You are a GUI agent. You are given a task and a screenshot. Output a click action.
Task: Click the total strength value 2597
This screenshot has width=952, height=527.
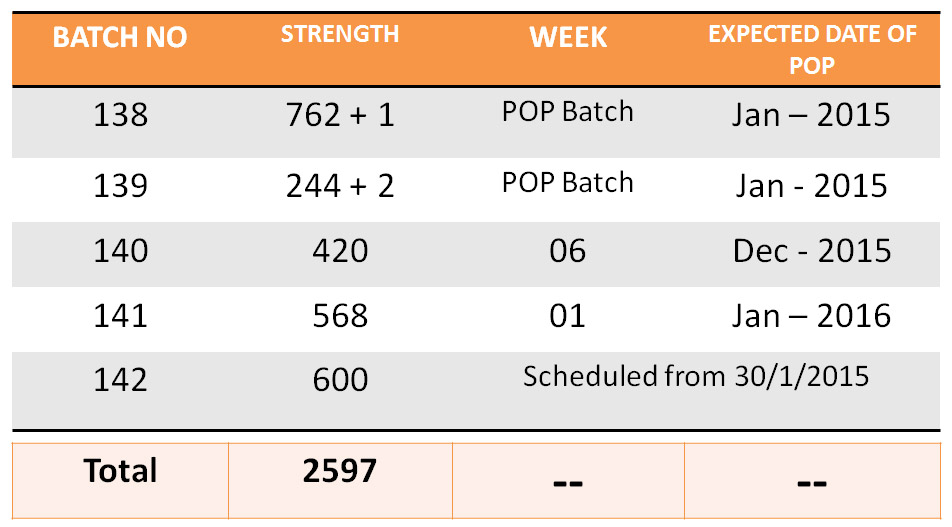pyautogui.click(x=340, y=470)
